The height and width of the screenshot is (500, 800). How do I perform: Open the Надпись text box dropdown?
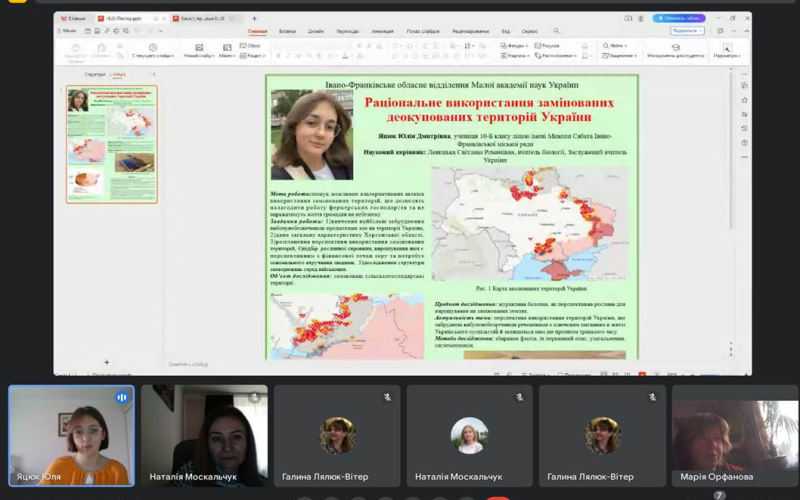point(515,56)
